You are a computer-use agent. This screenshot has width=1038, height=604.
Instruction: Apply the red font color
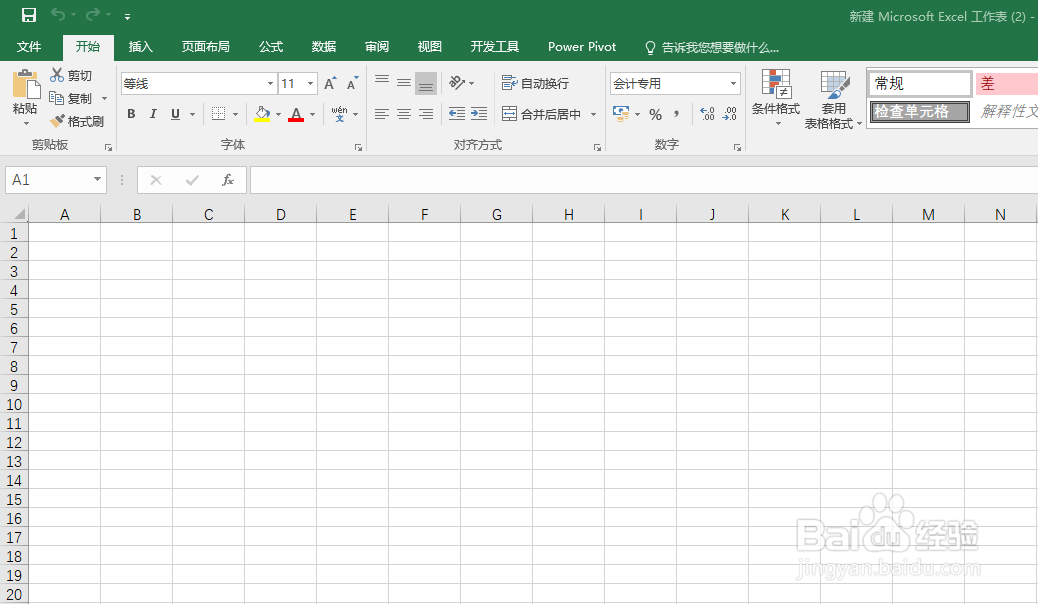pos(296,114)
